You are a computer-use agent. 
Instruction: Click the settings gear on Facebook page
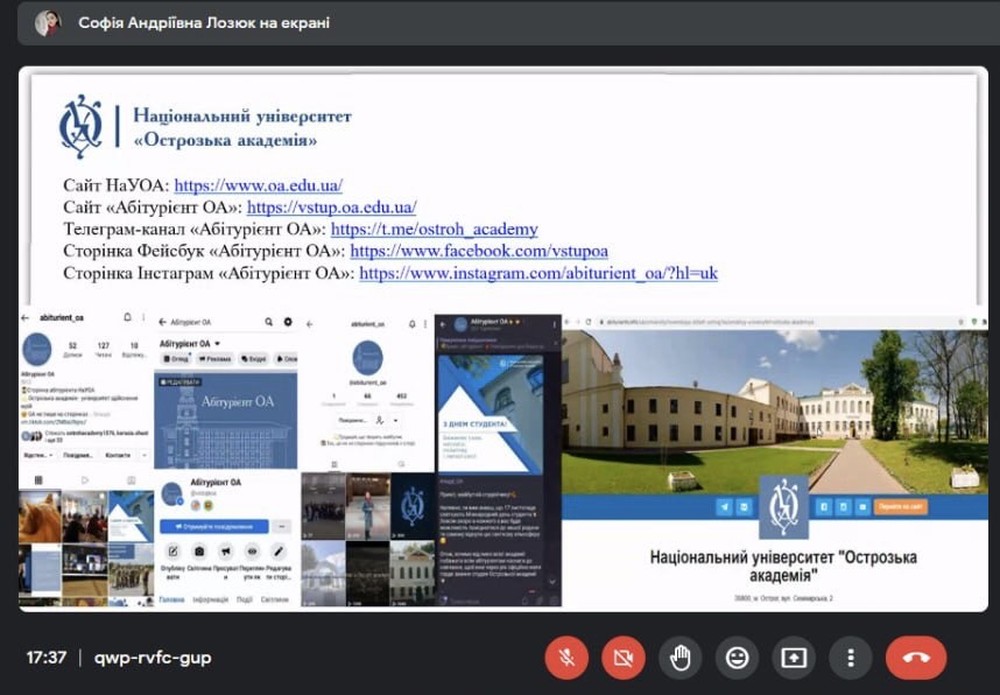pos(288,322)
